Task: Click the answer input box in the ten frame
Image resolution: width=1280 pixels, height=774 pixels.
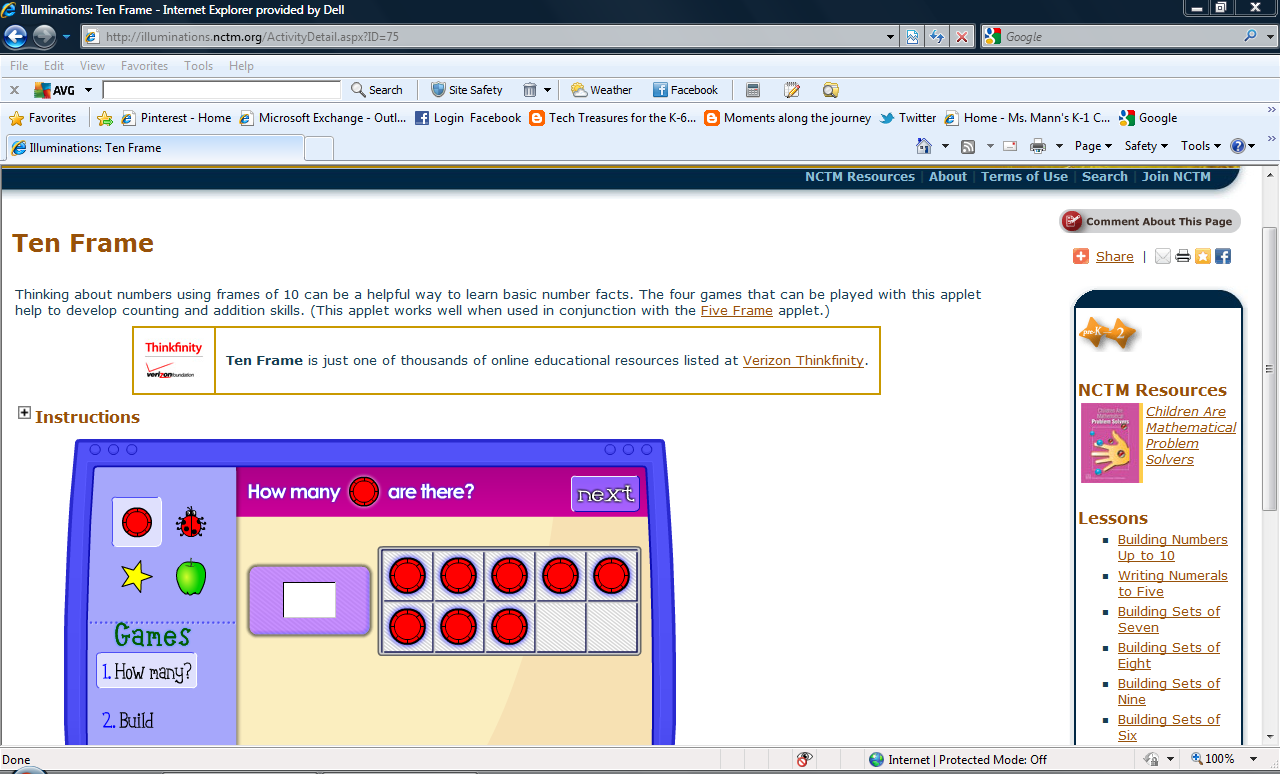Action: coord(308,599)
